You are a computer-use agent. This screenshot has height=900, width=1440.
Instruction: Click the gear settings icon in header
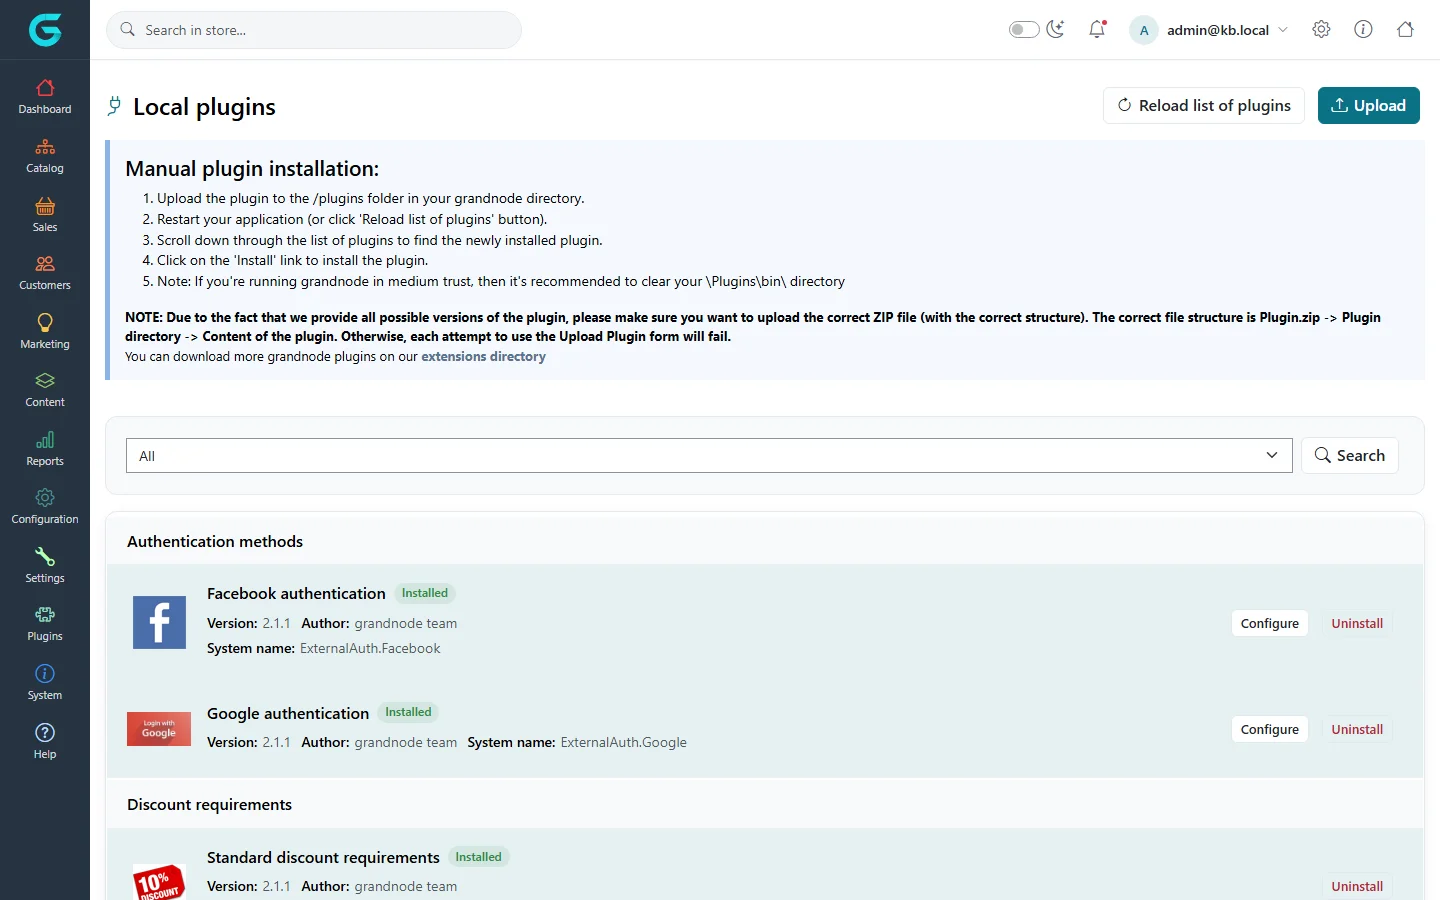click(1321, 29)
